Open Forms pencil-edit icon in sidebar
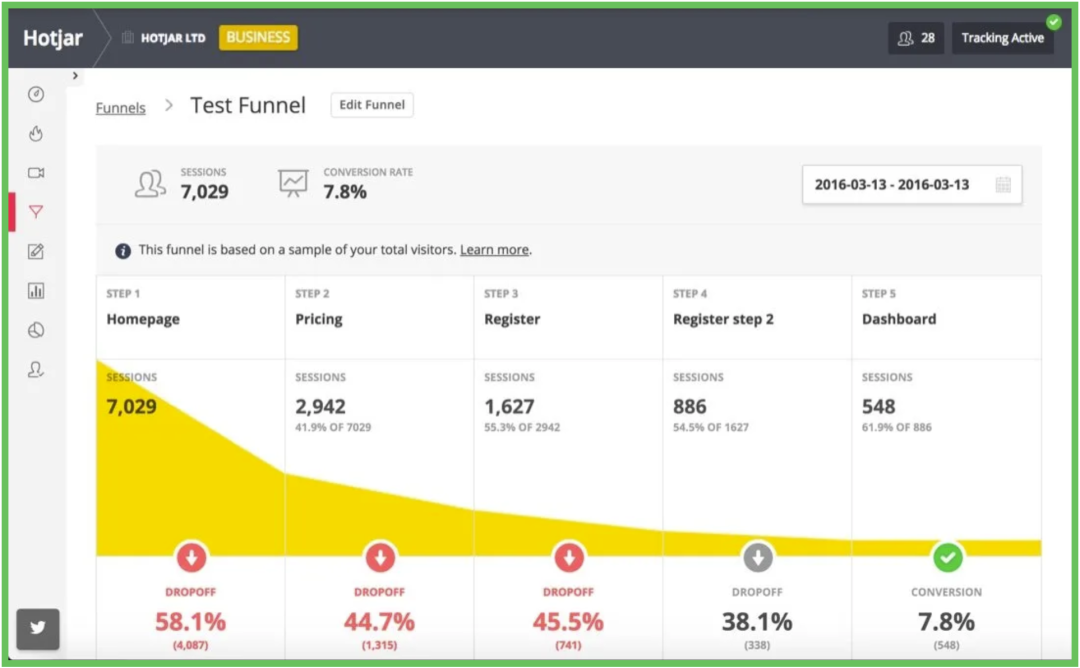Screen dimensions: 1080x668 point(36,252)
